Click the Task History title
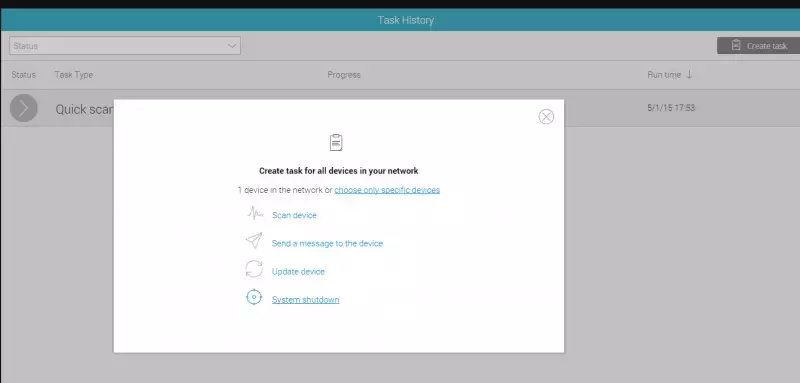The image size is (800, 383). 406,20
